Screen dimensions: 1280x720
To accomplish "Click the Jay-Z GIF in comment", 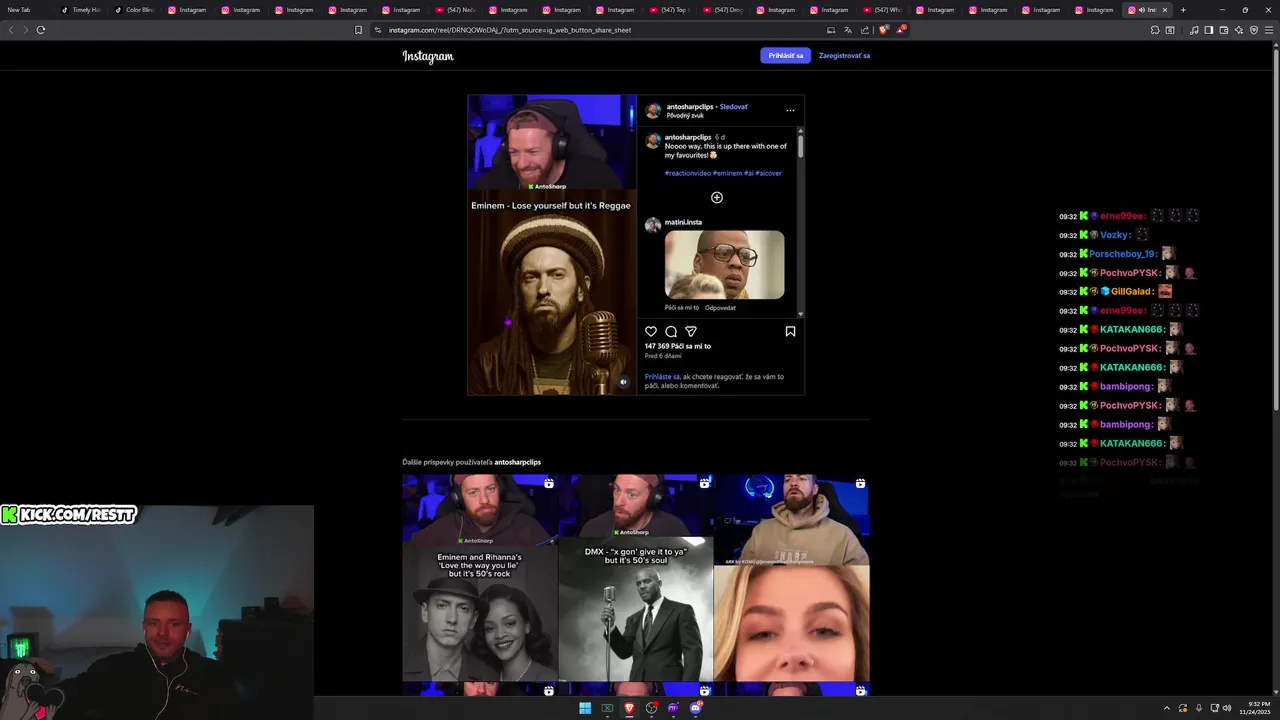I will point(725,265).
